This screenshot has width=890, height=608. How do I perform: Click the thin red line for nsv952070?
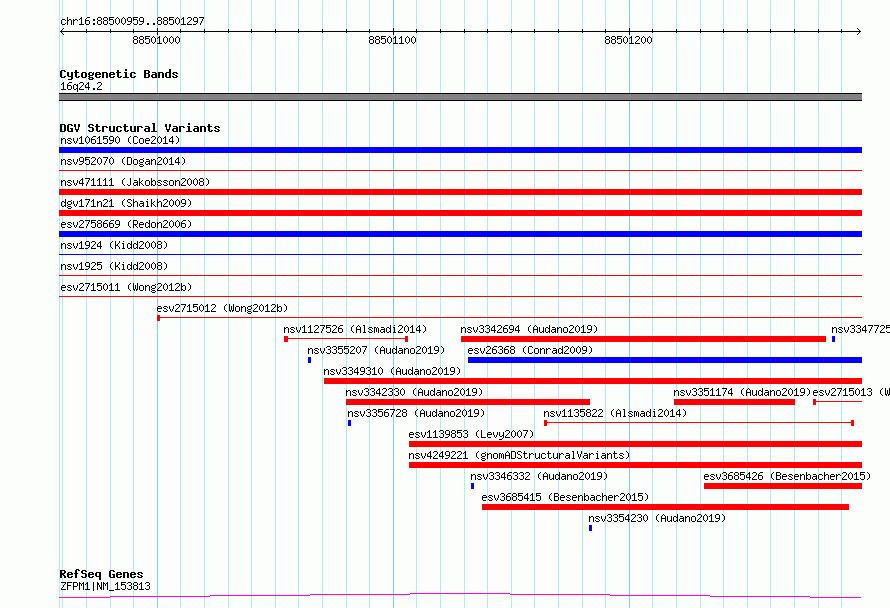pos(460,170)
